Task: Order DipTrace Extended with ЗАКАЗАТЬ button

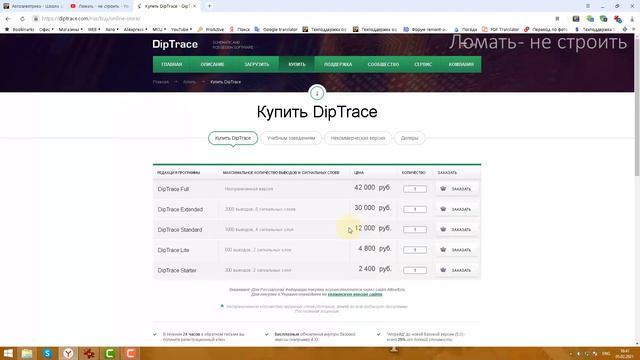Action: pos(456,209)
